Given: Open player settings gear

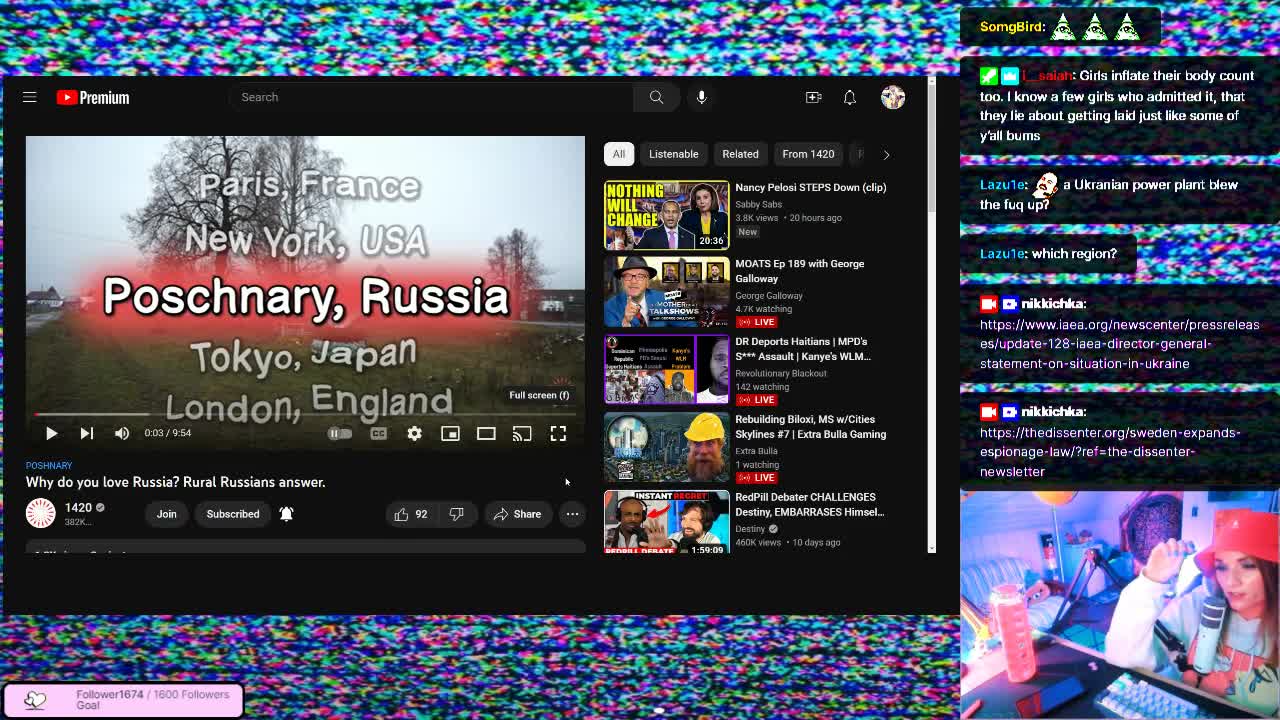Looking at the screenshot, I should point(414,433).
